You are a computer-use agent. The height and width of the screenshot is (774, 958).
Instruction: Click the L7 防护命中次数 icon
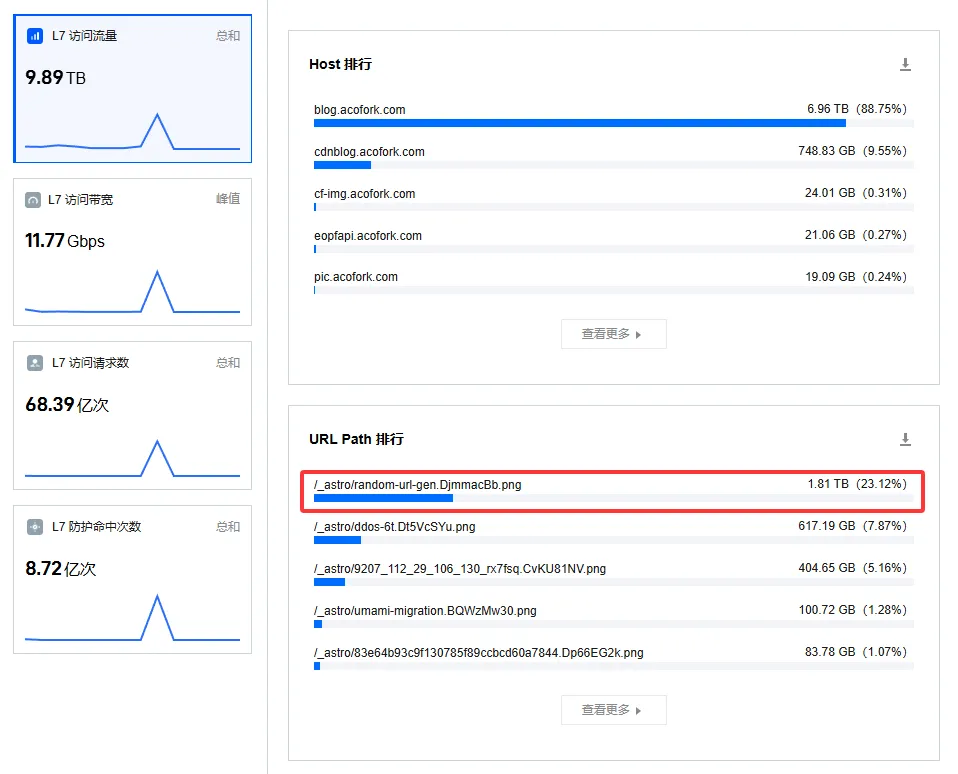(35, 527)
